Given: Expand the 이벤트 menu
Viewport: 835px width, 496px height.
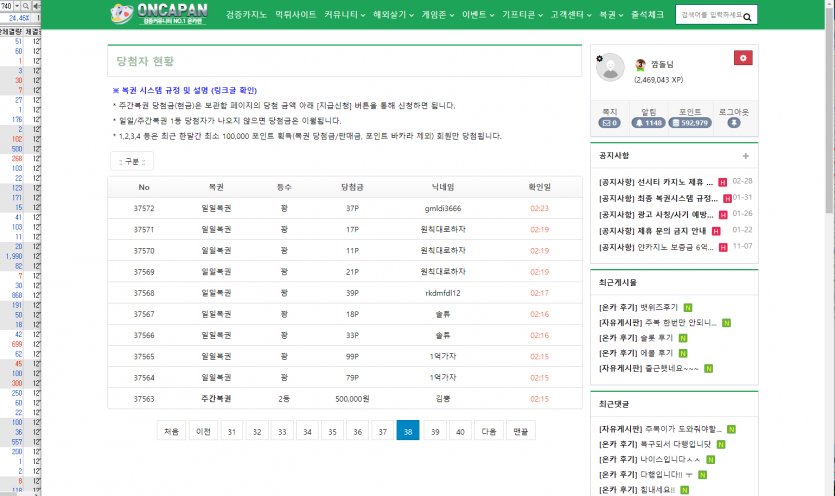Looking at the screenshot, I should pyautogui.click(x=478, y=15).
